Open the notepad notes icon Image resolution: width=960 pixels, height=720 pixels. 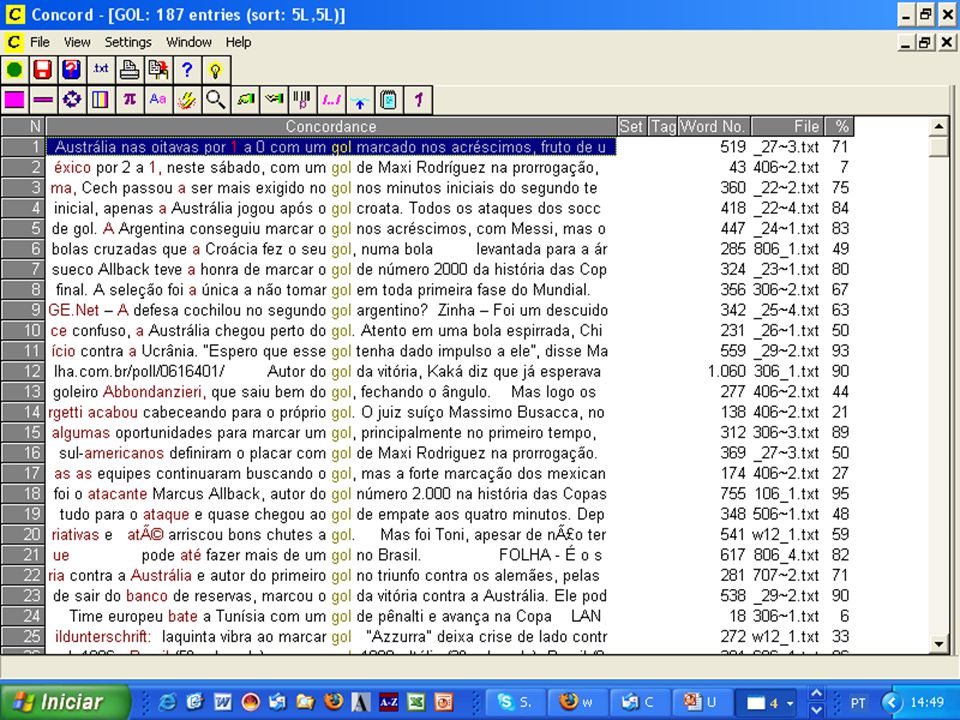389,99
